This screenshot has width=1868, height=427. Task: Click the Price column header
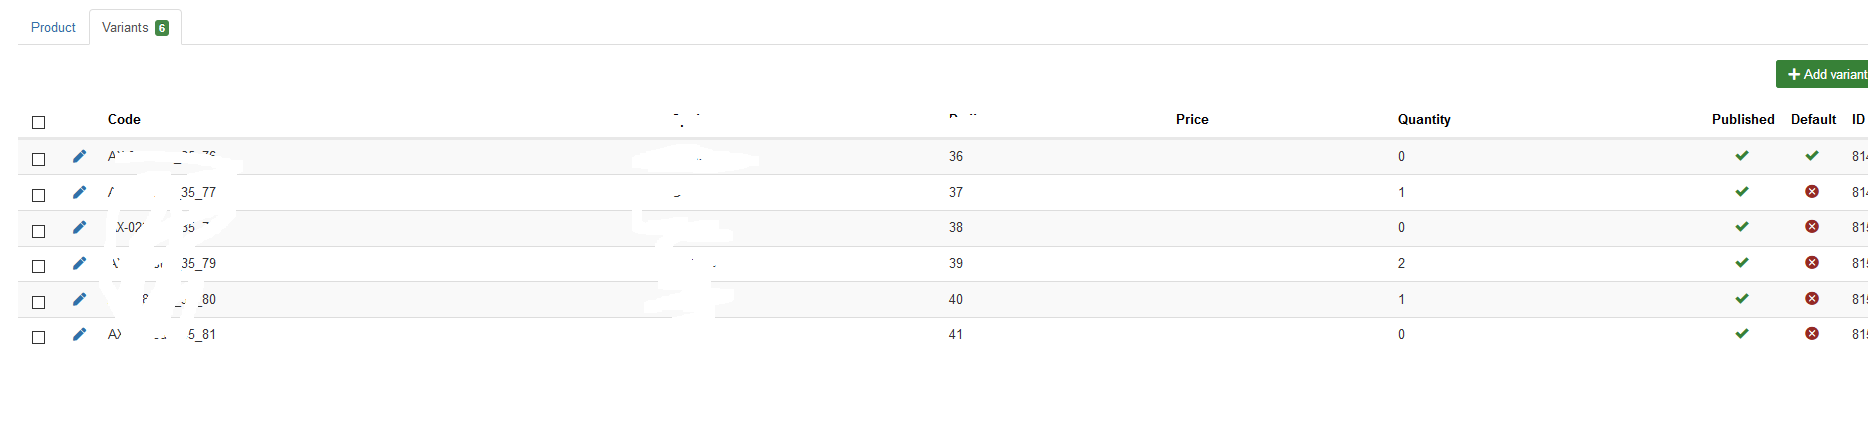(x=1192, y=119)
